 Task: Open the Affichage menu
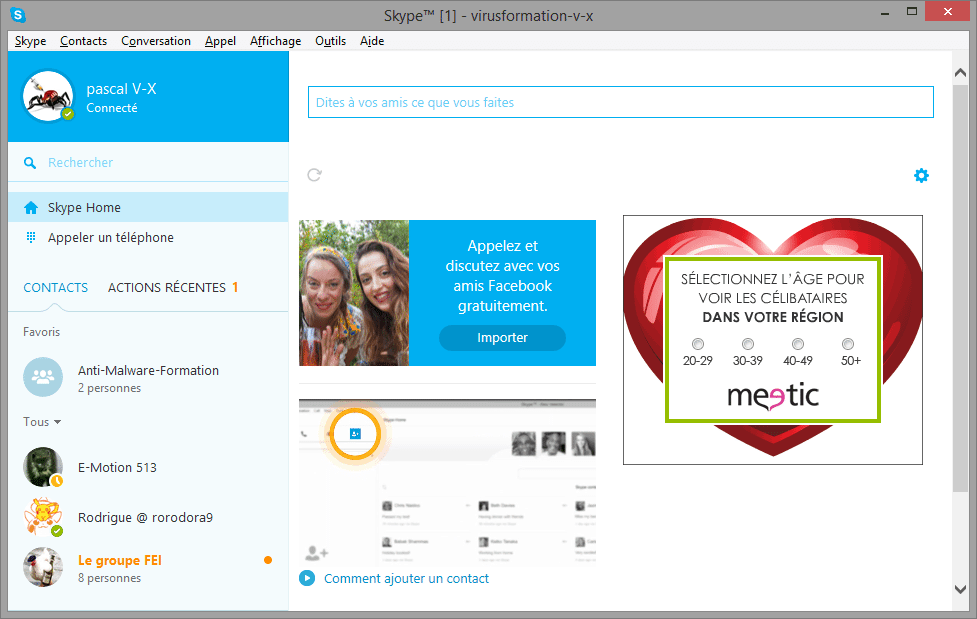pyautogui.click(x=275, y=41)
